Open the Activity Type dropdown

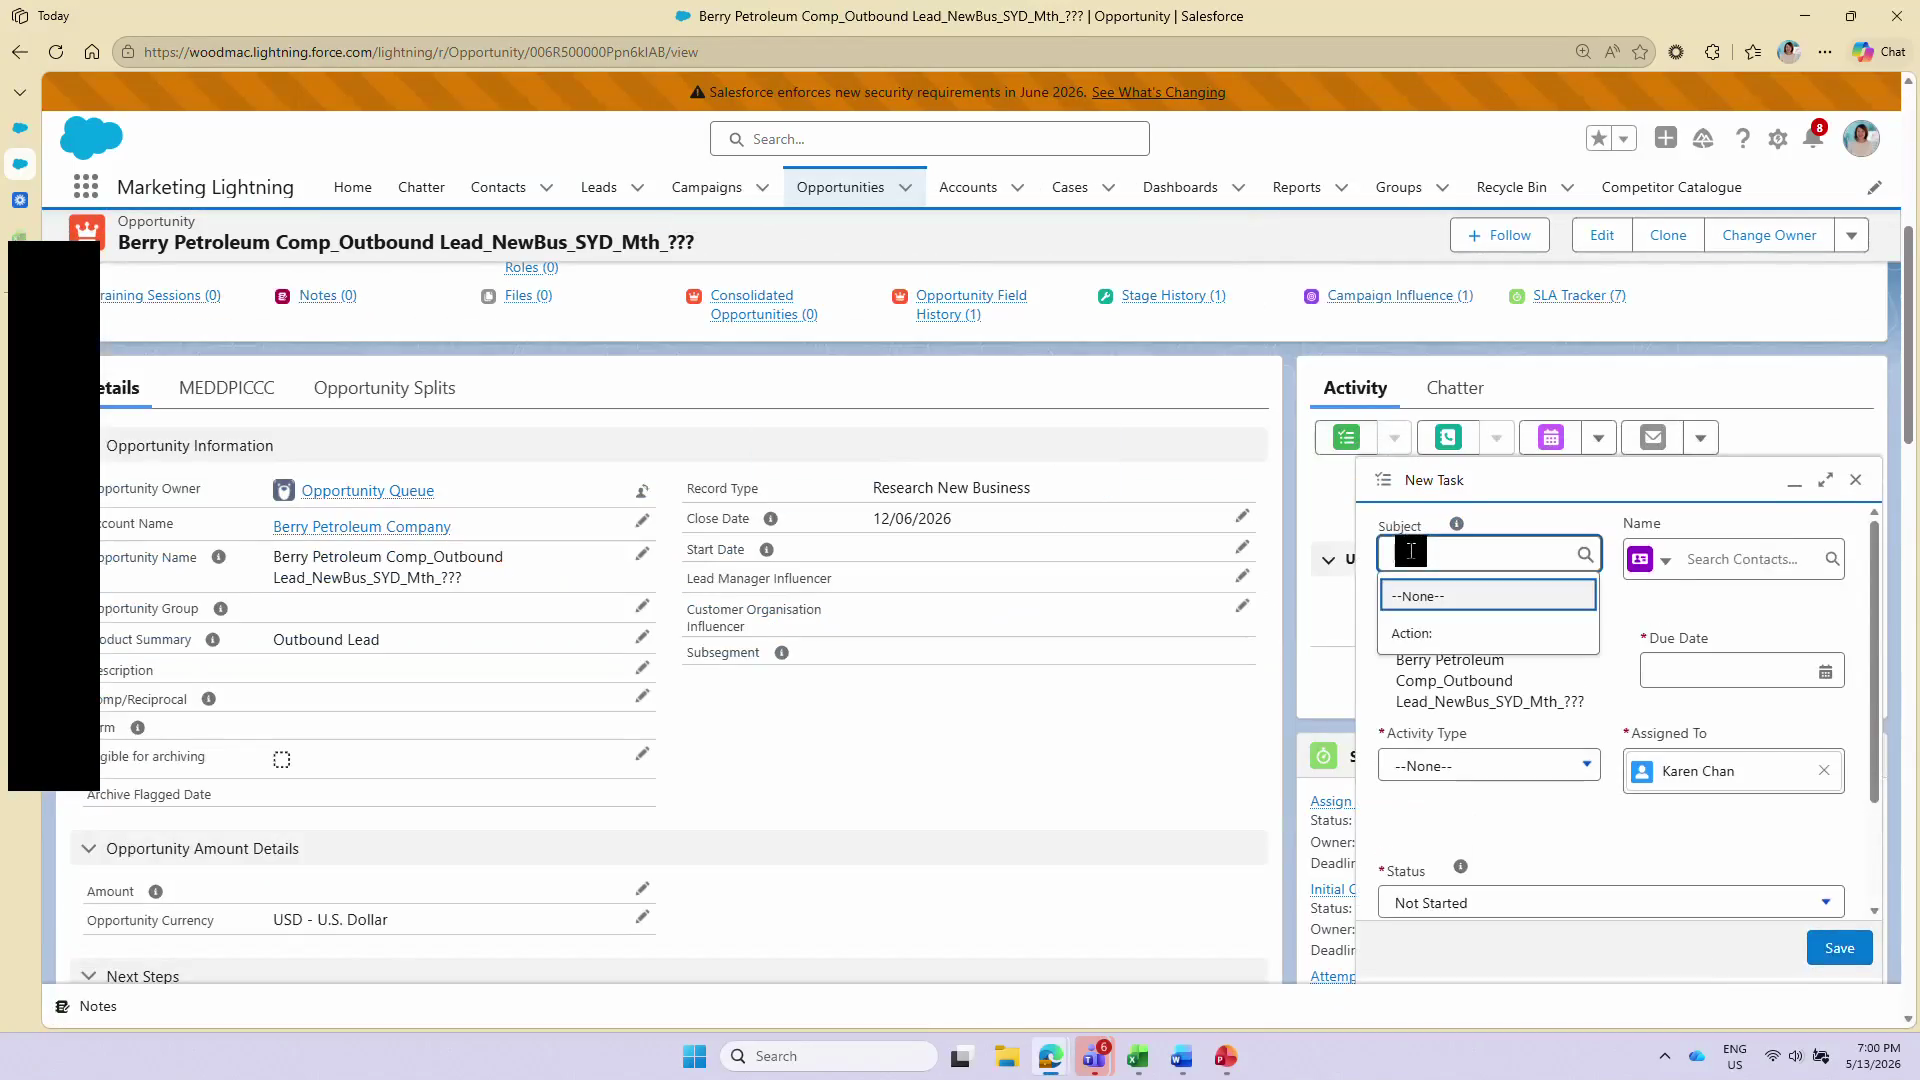pos(1489,766)
